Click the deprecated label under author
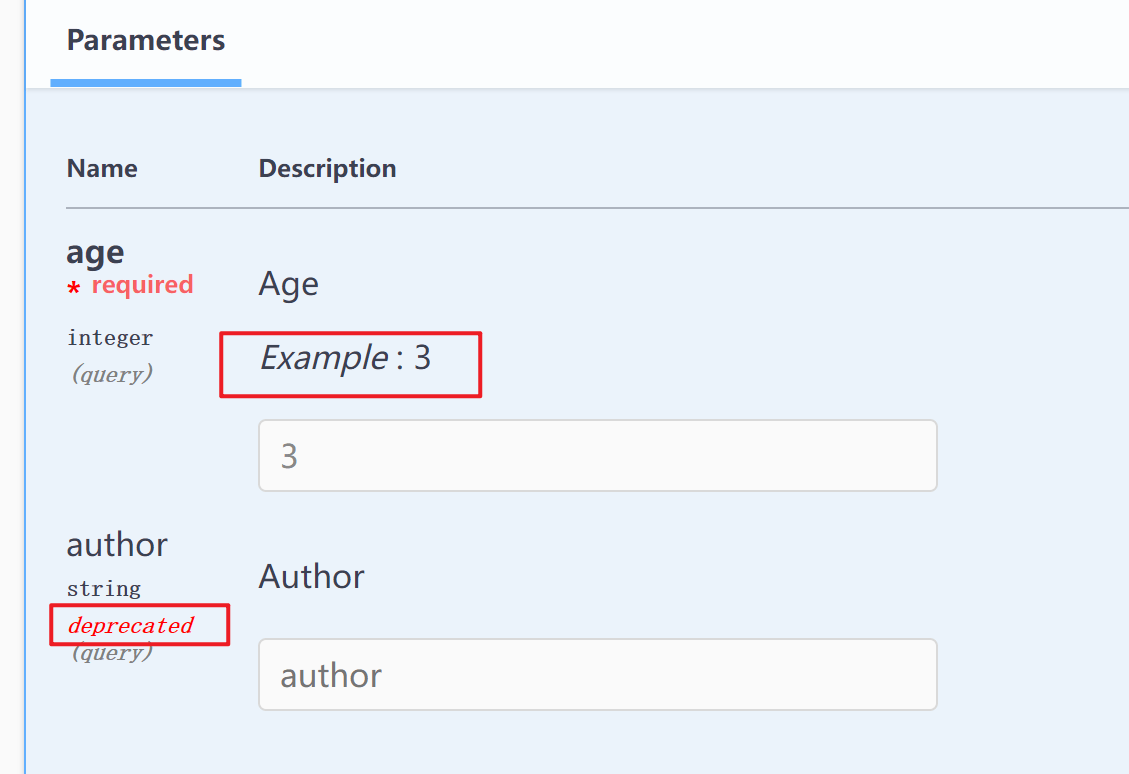The image size is (1129, 774). (130, 624)
